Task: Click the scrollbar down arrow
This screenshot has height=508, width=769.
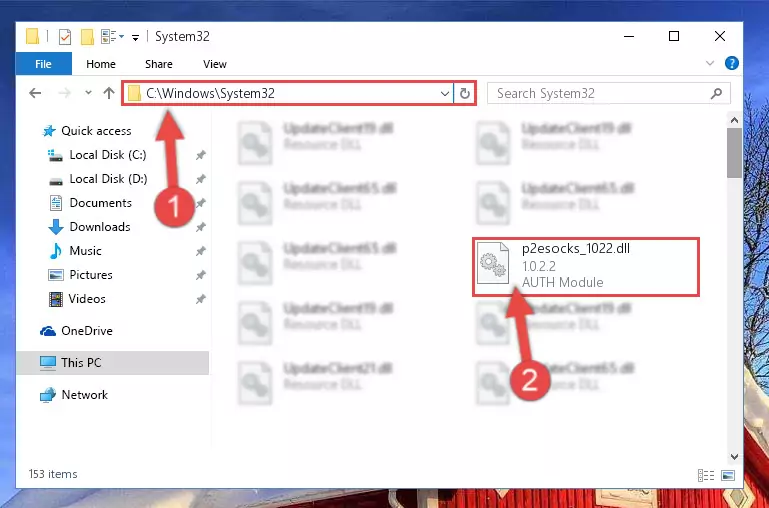Action: 734,457
